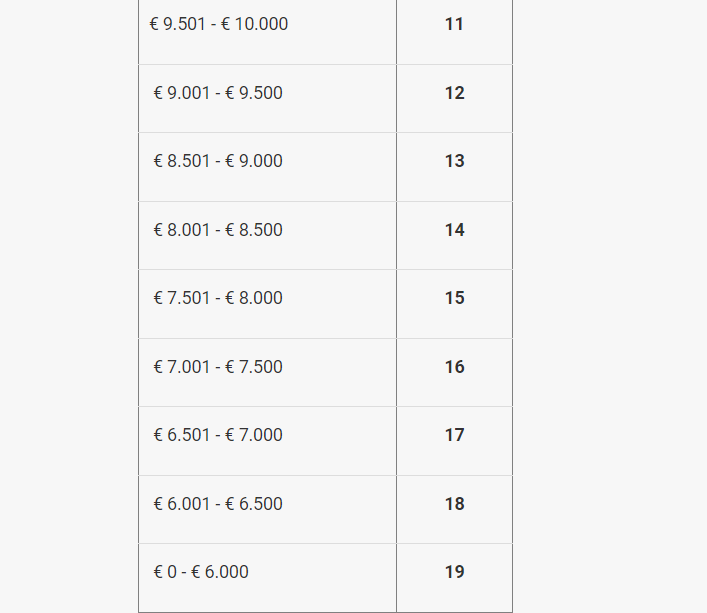The height and width of the screenshot is (613, 707).
Task: Select the € 8.501 - € 9.000 row label
Action: pyautogui.click(x=218, y=161)
